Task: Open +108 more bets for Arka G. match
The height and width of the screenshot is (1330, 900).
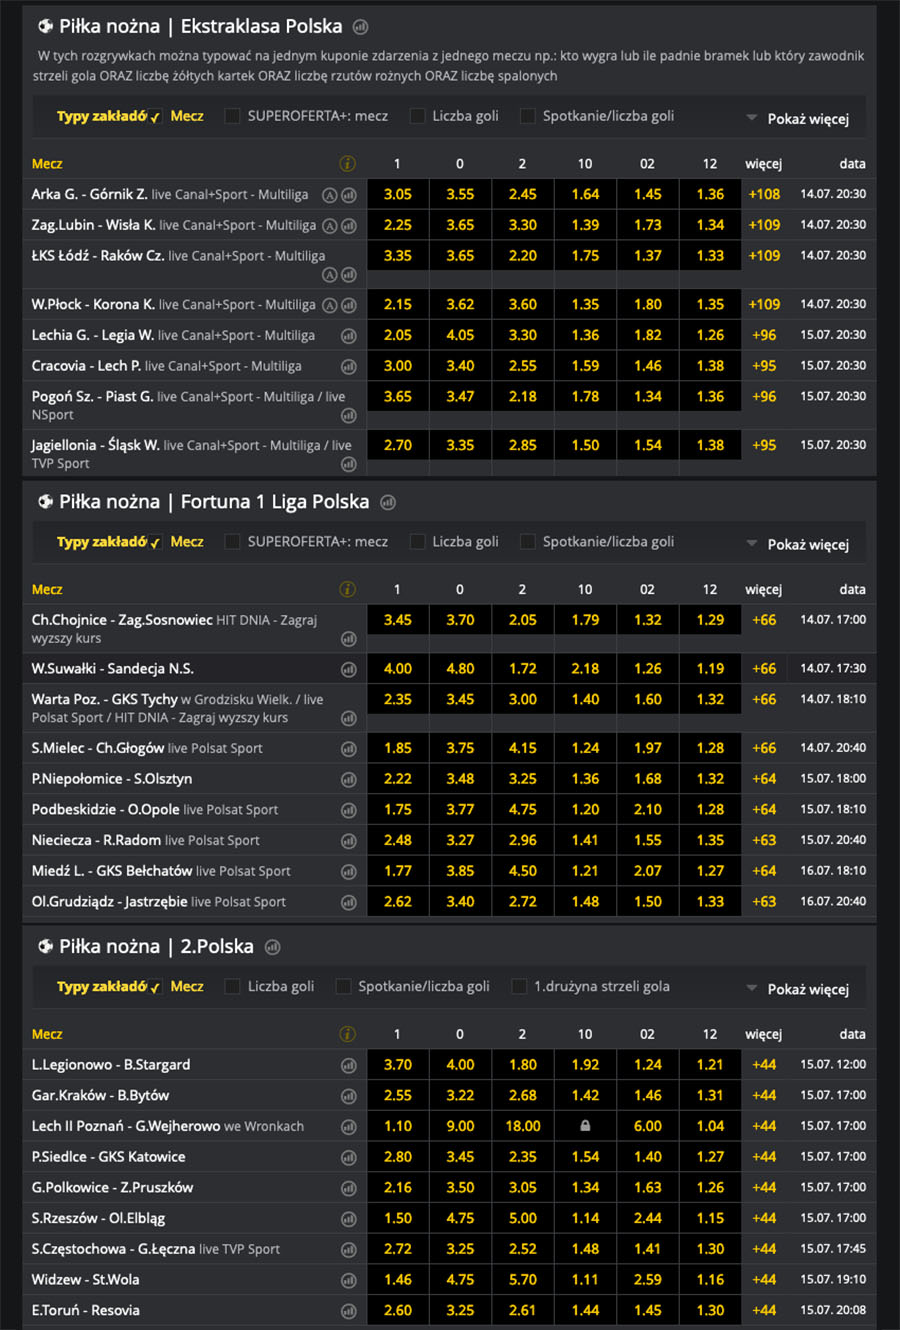Action: point(764,195)
